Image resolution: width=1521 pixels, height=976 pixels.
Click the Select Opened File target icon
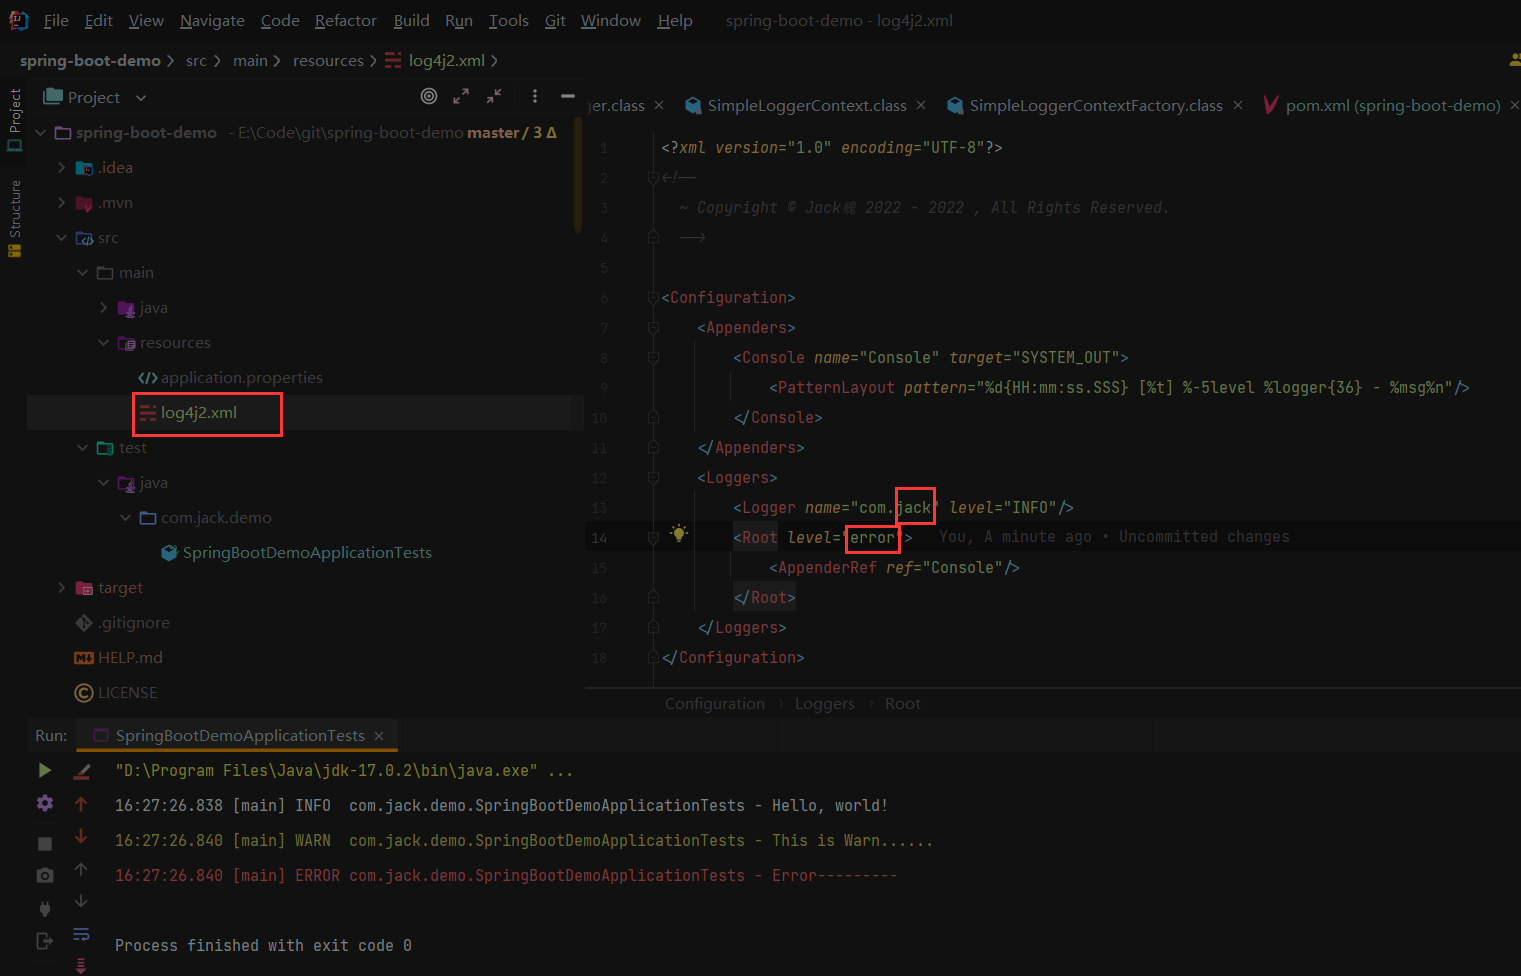(x=429, y=96)
